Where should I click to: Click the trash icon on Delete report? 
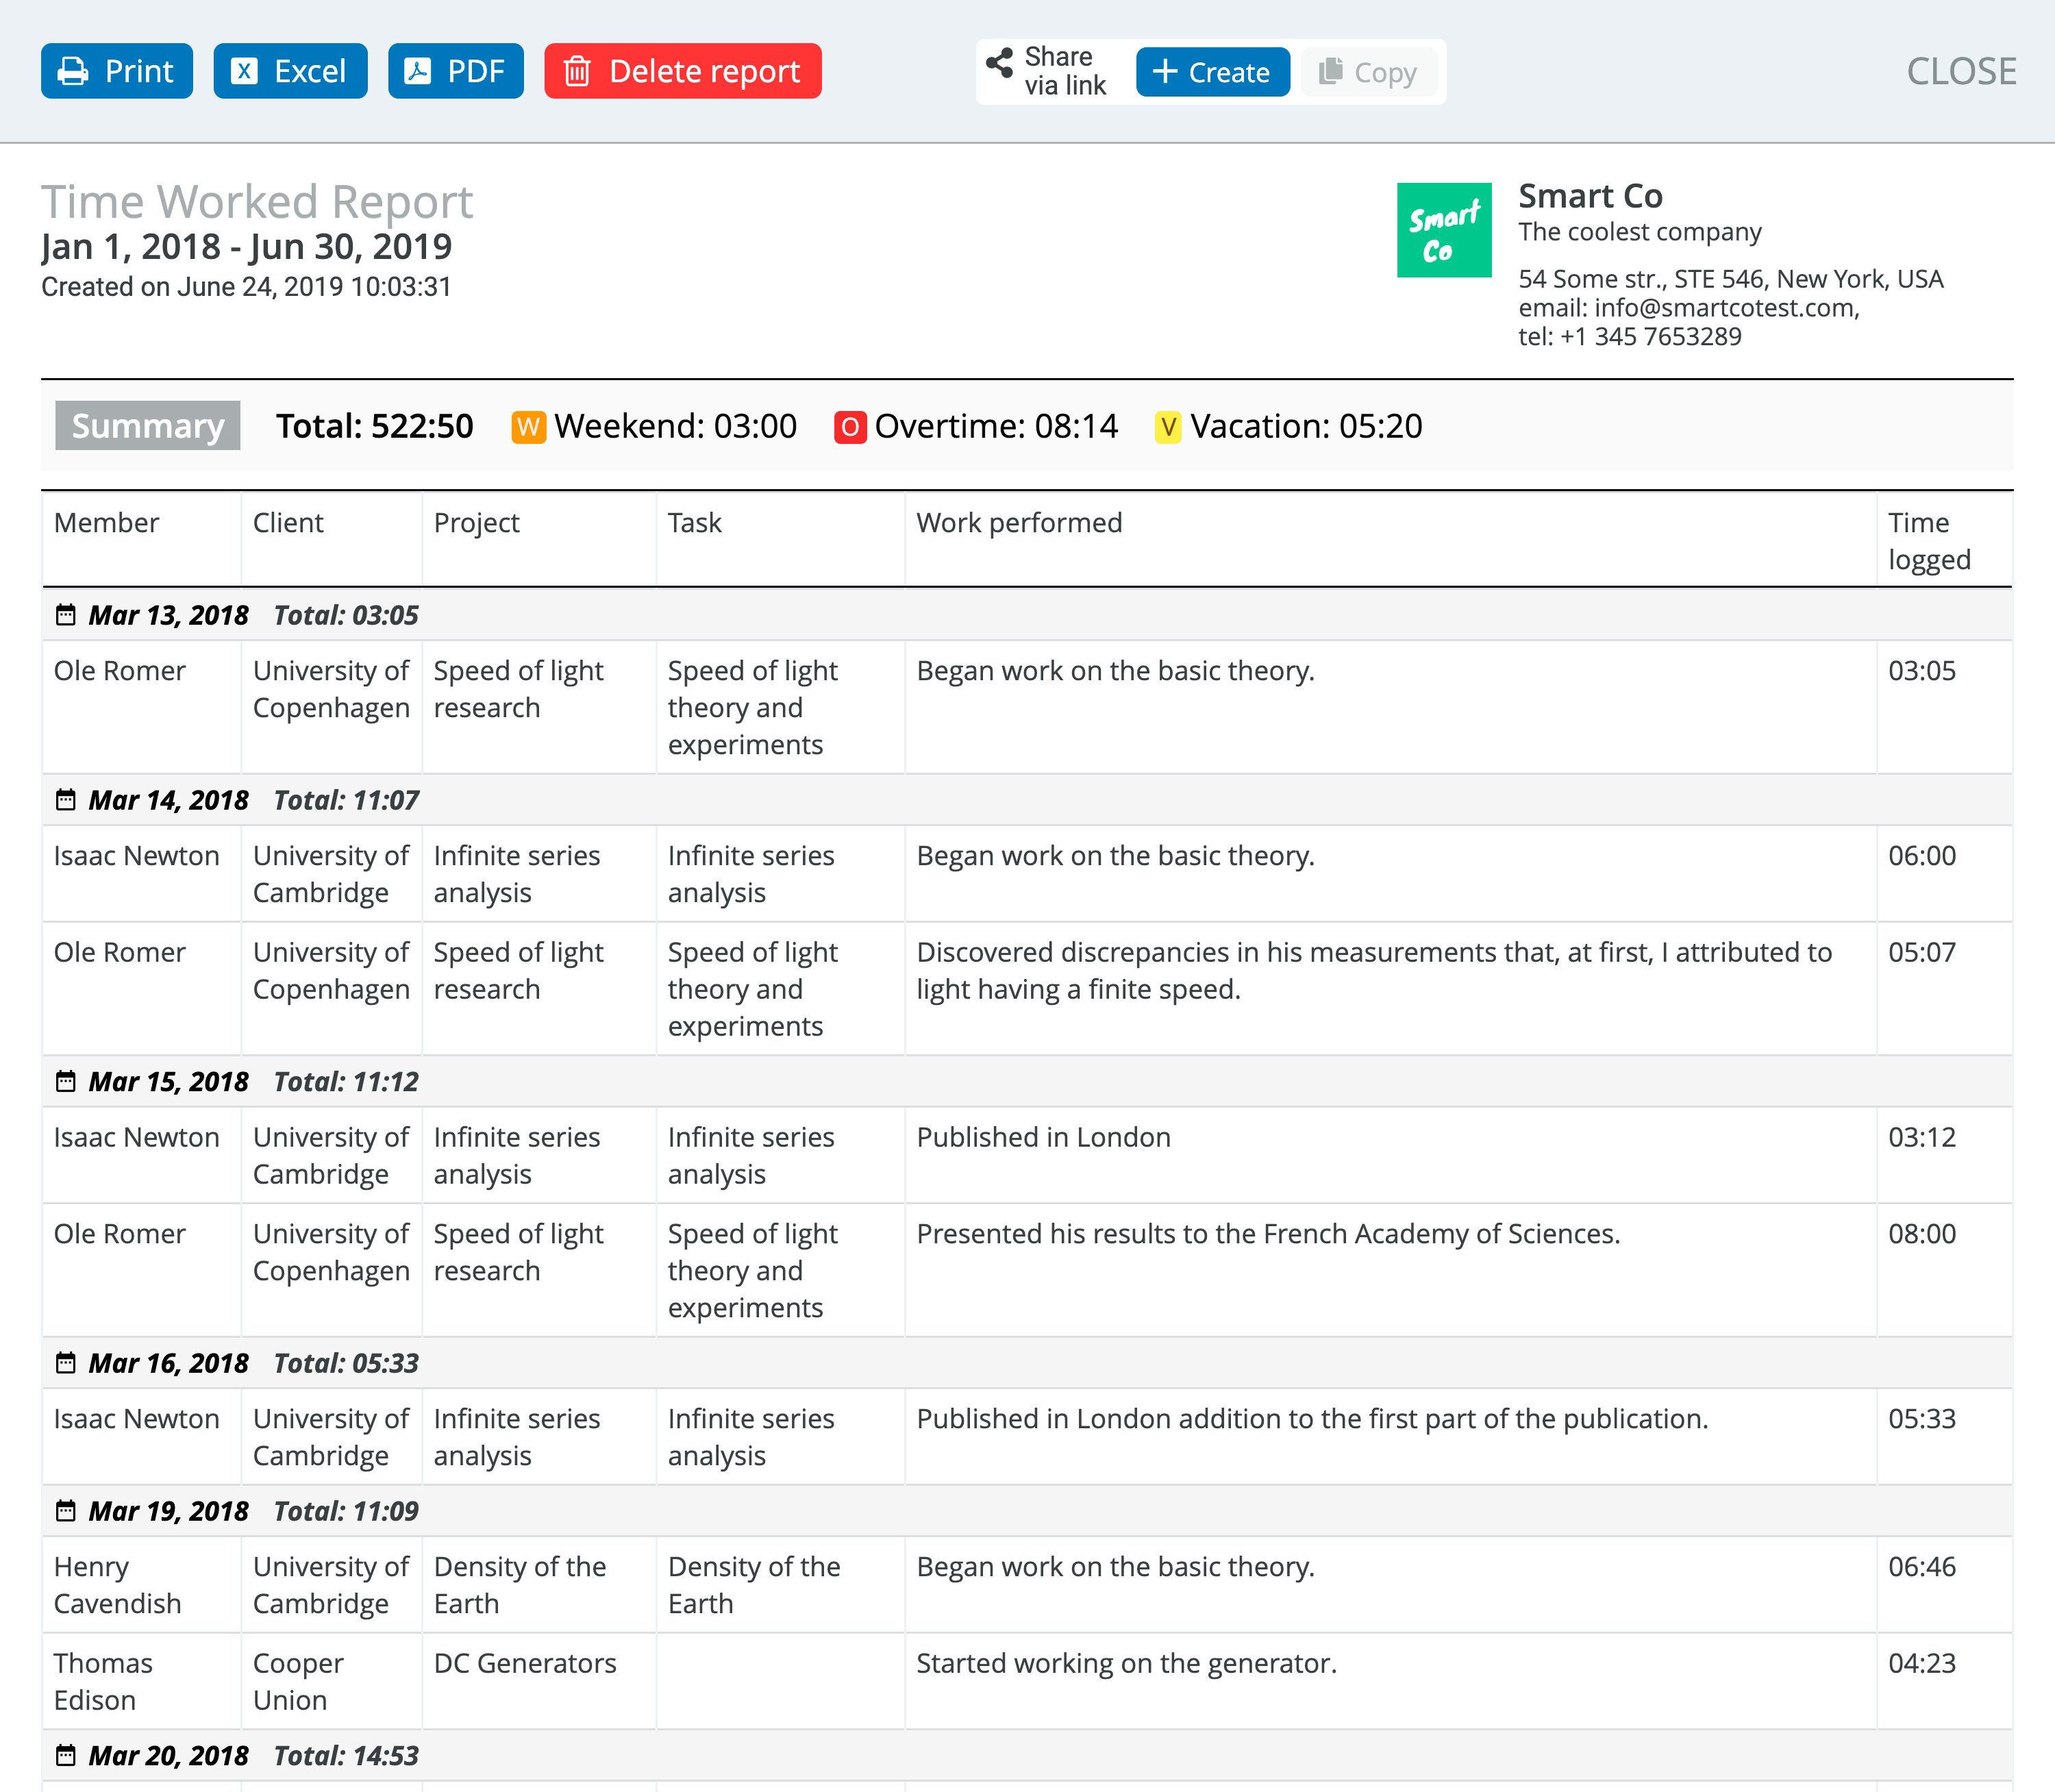[578, 71]
